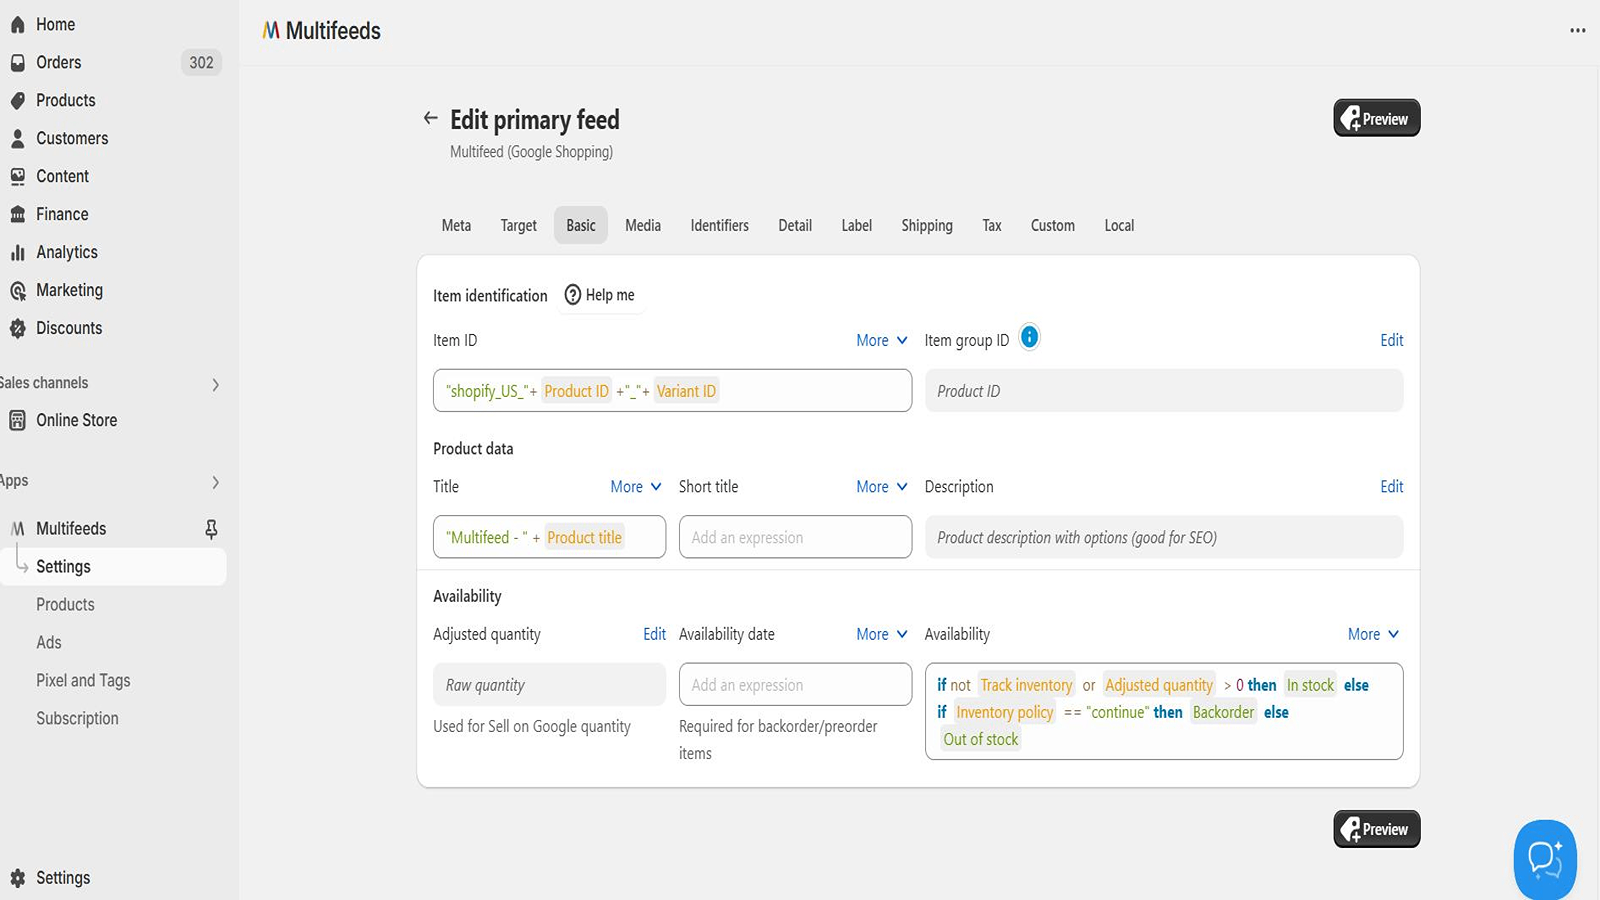This screenshot has height=900, width=1600.
Task: Click the Item ID expression field
Action: (x=672, y=390)
